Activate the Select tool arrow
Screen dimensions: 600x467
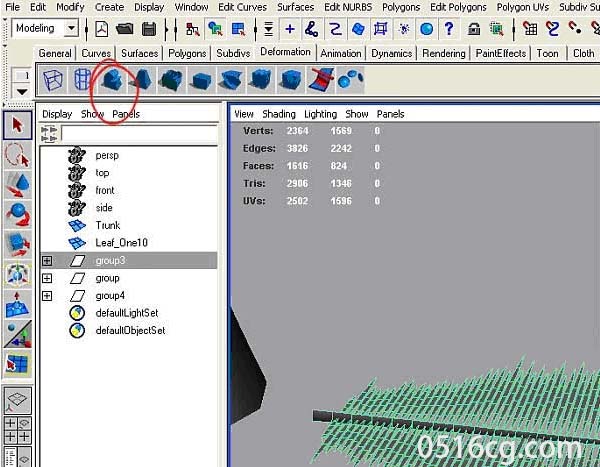(17, 126)
